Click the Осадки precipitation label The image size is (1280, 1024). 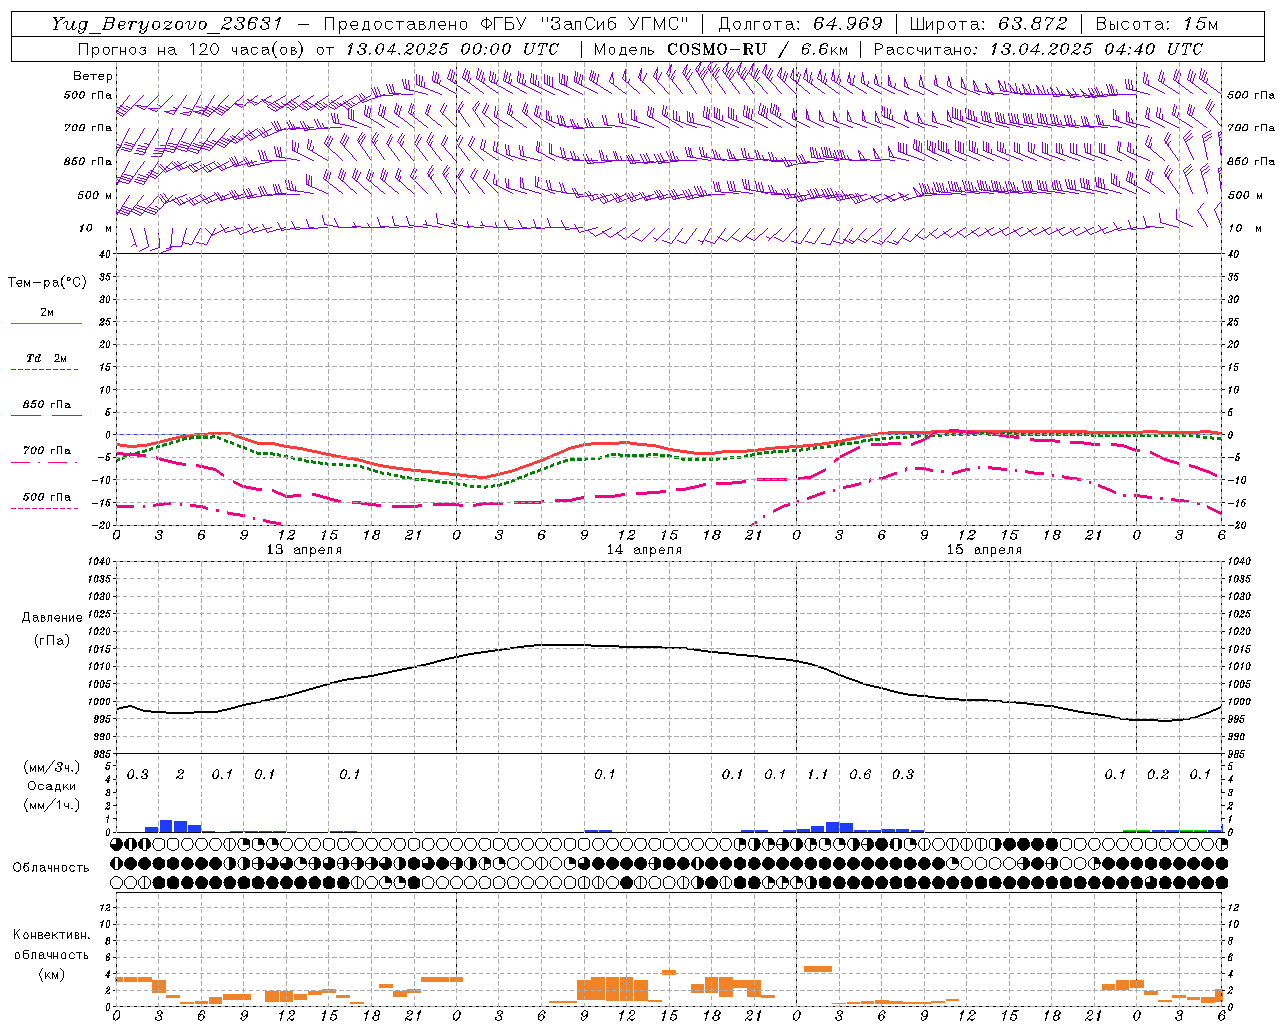tap(52, 786)
